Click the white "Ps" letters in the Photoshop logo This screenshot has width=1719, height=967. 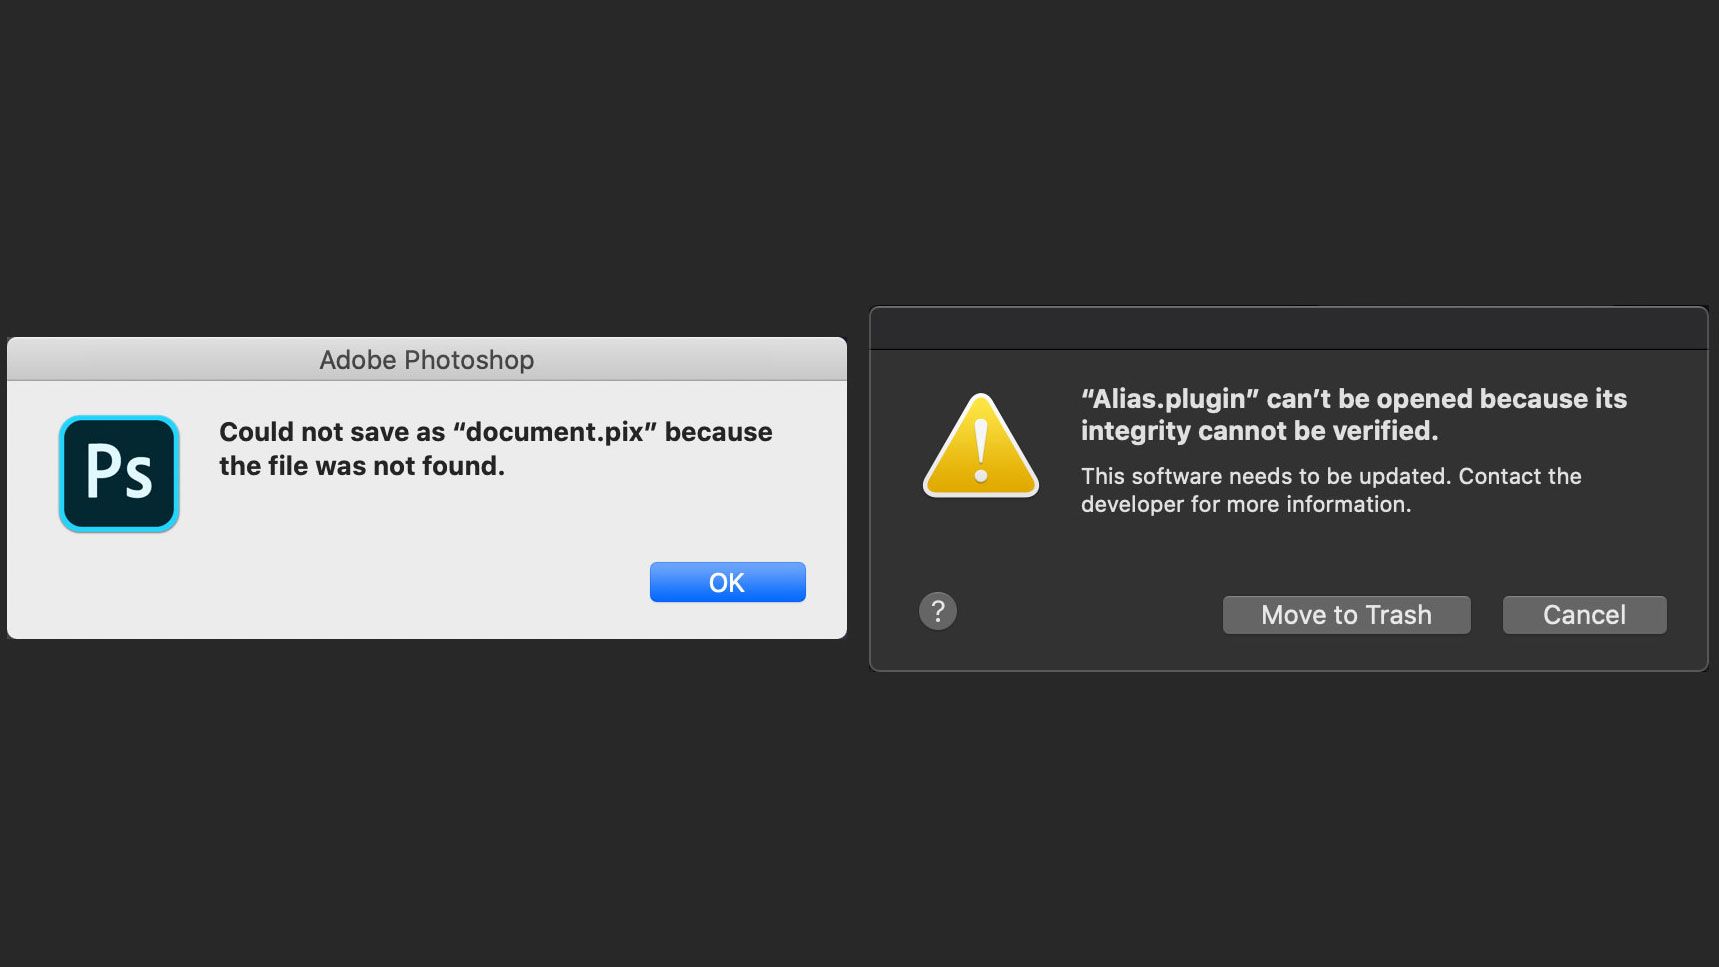pyautogui.click(x=119, y=473)
